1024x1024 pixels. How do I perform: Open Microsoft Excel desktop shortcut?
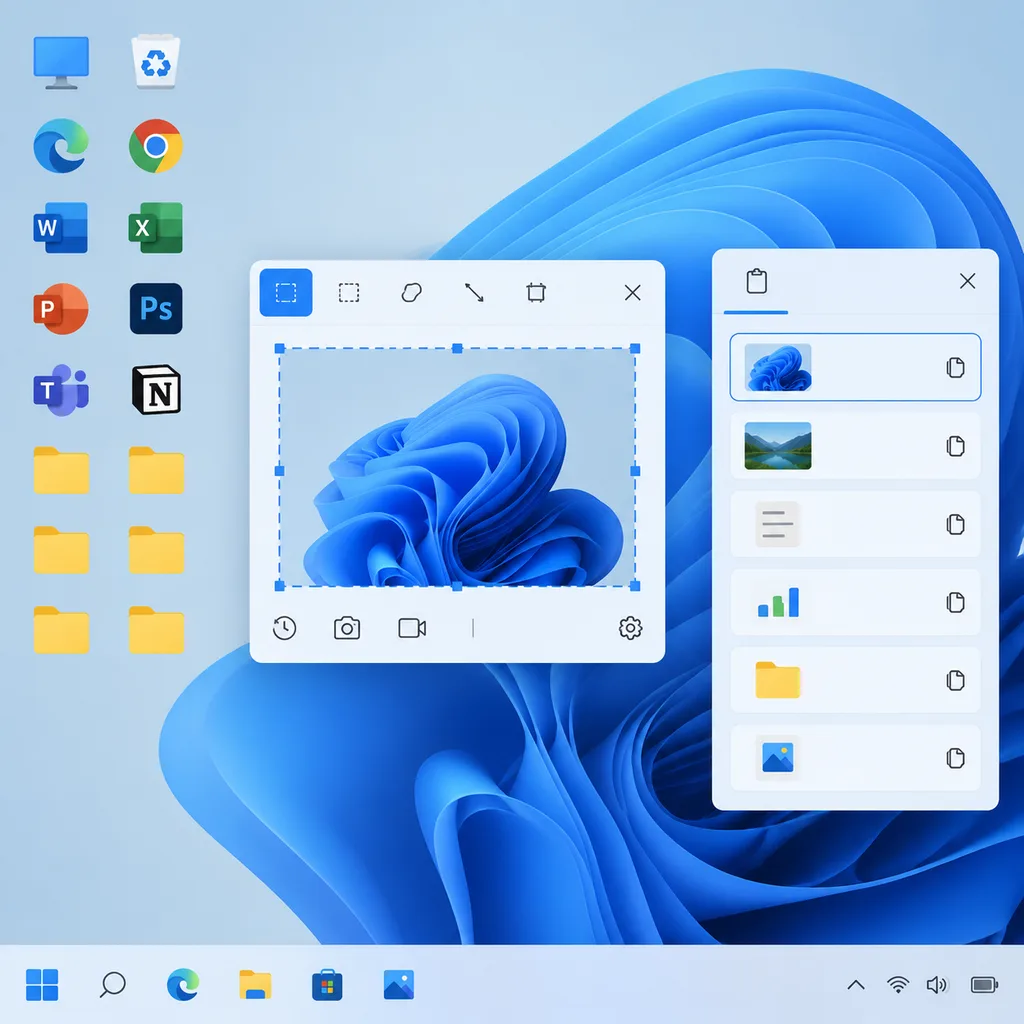point(155,227)
